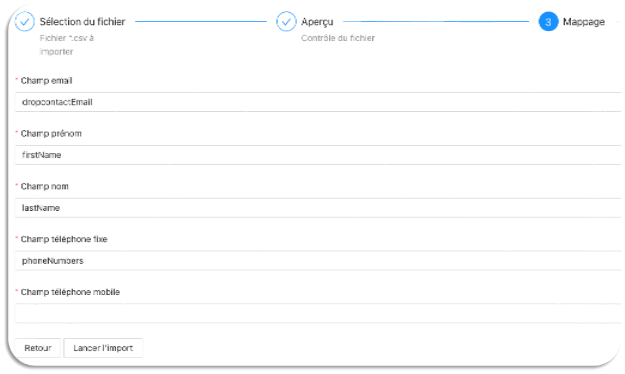Click the Lancer l'import button
The width and height of the screenshot is (625, 374).
pos(103,348)
